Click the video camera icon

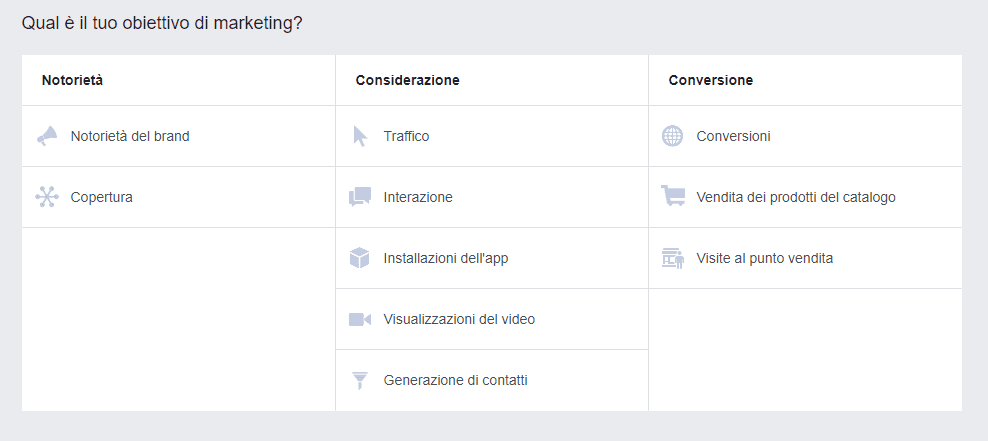[360, 319]
